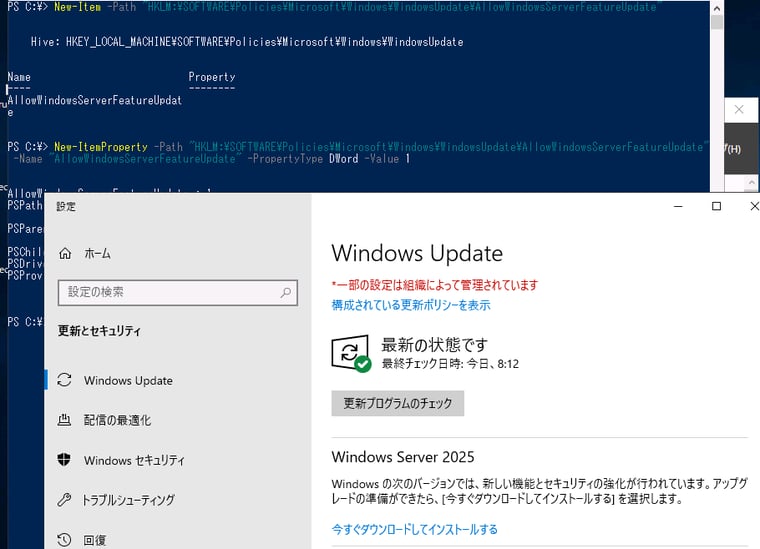Maximize the Settings window
Viewport: 760px width, 549px height.
pos(716,206)
